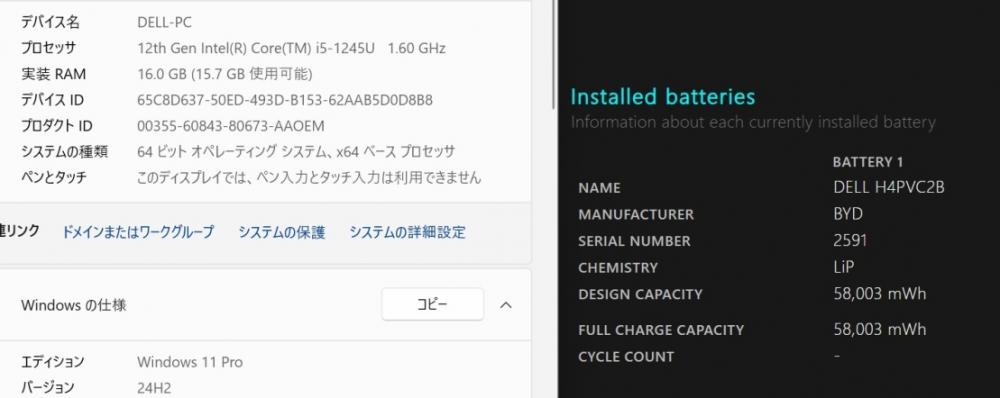1000x398 pixels.
Task: Select the product ID 00355-60843-80673-AAOEM
Action: coord(230,126)
